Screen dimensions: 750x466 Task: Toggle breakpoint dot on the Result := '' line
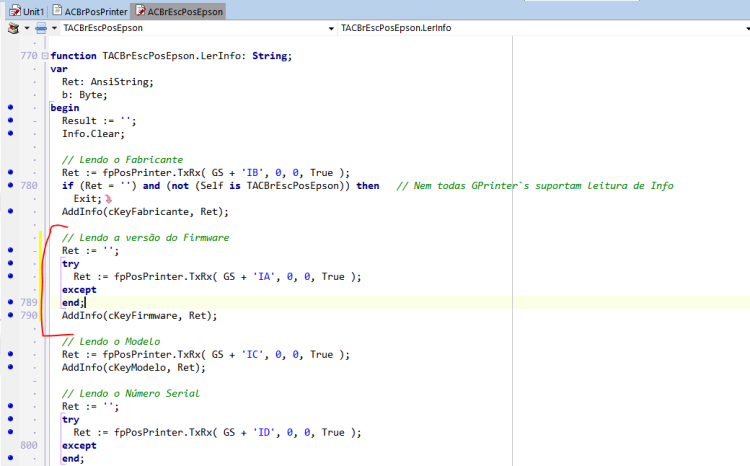coord(11,121)
